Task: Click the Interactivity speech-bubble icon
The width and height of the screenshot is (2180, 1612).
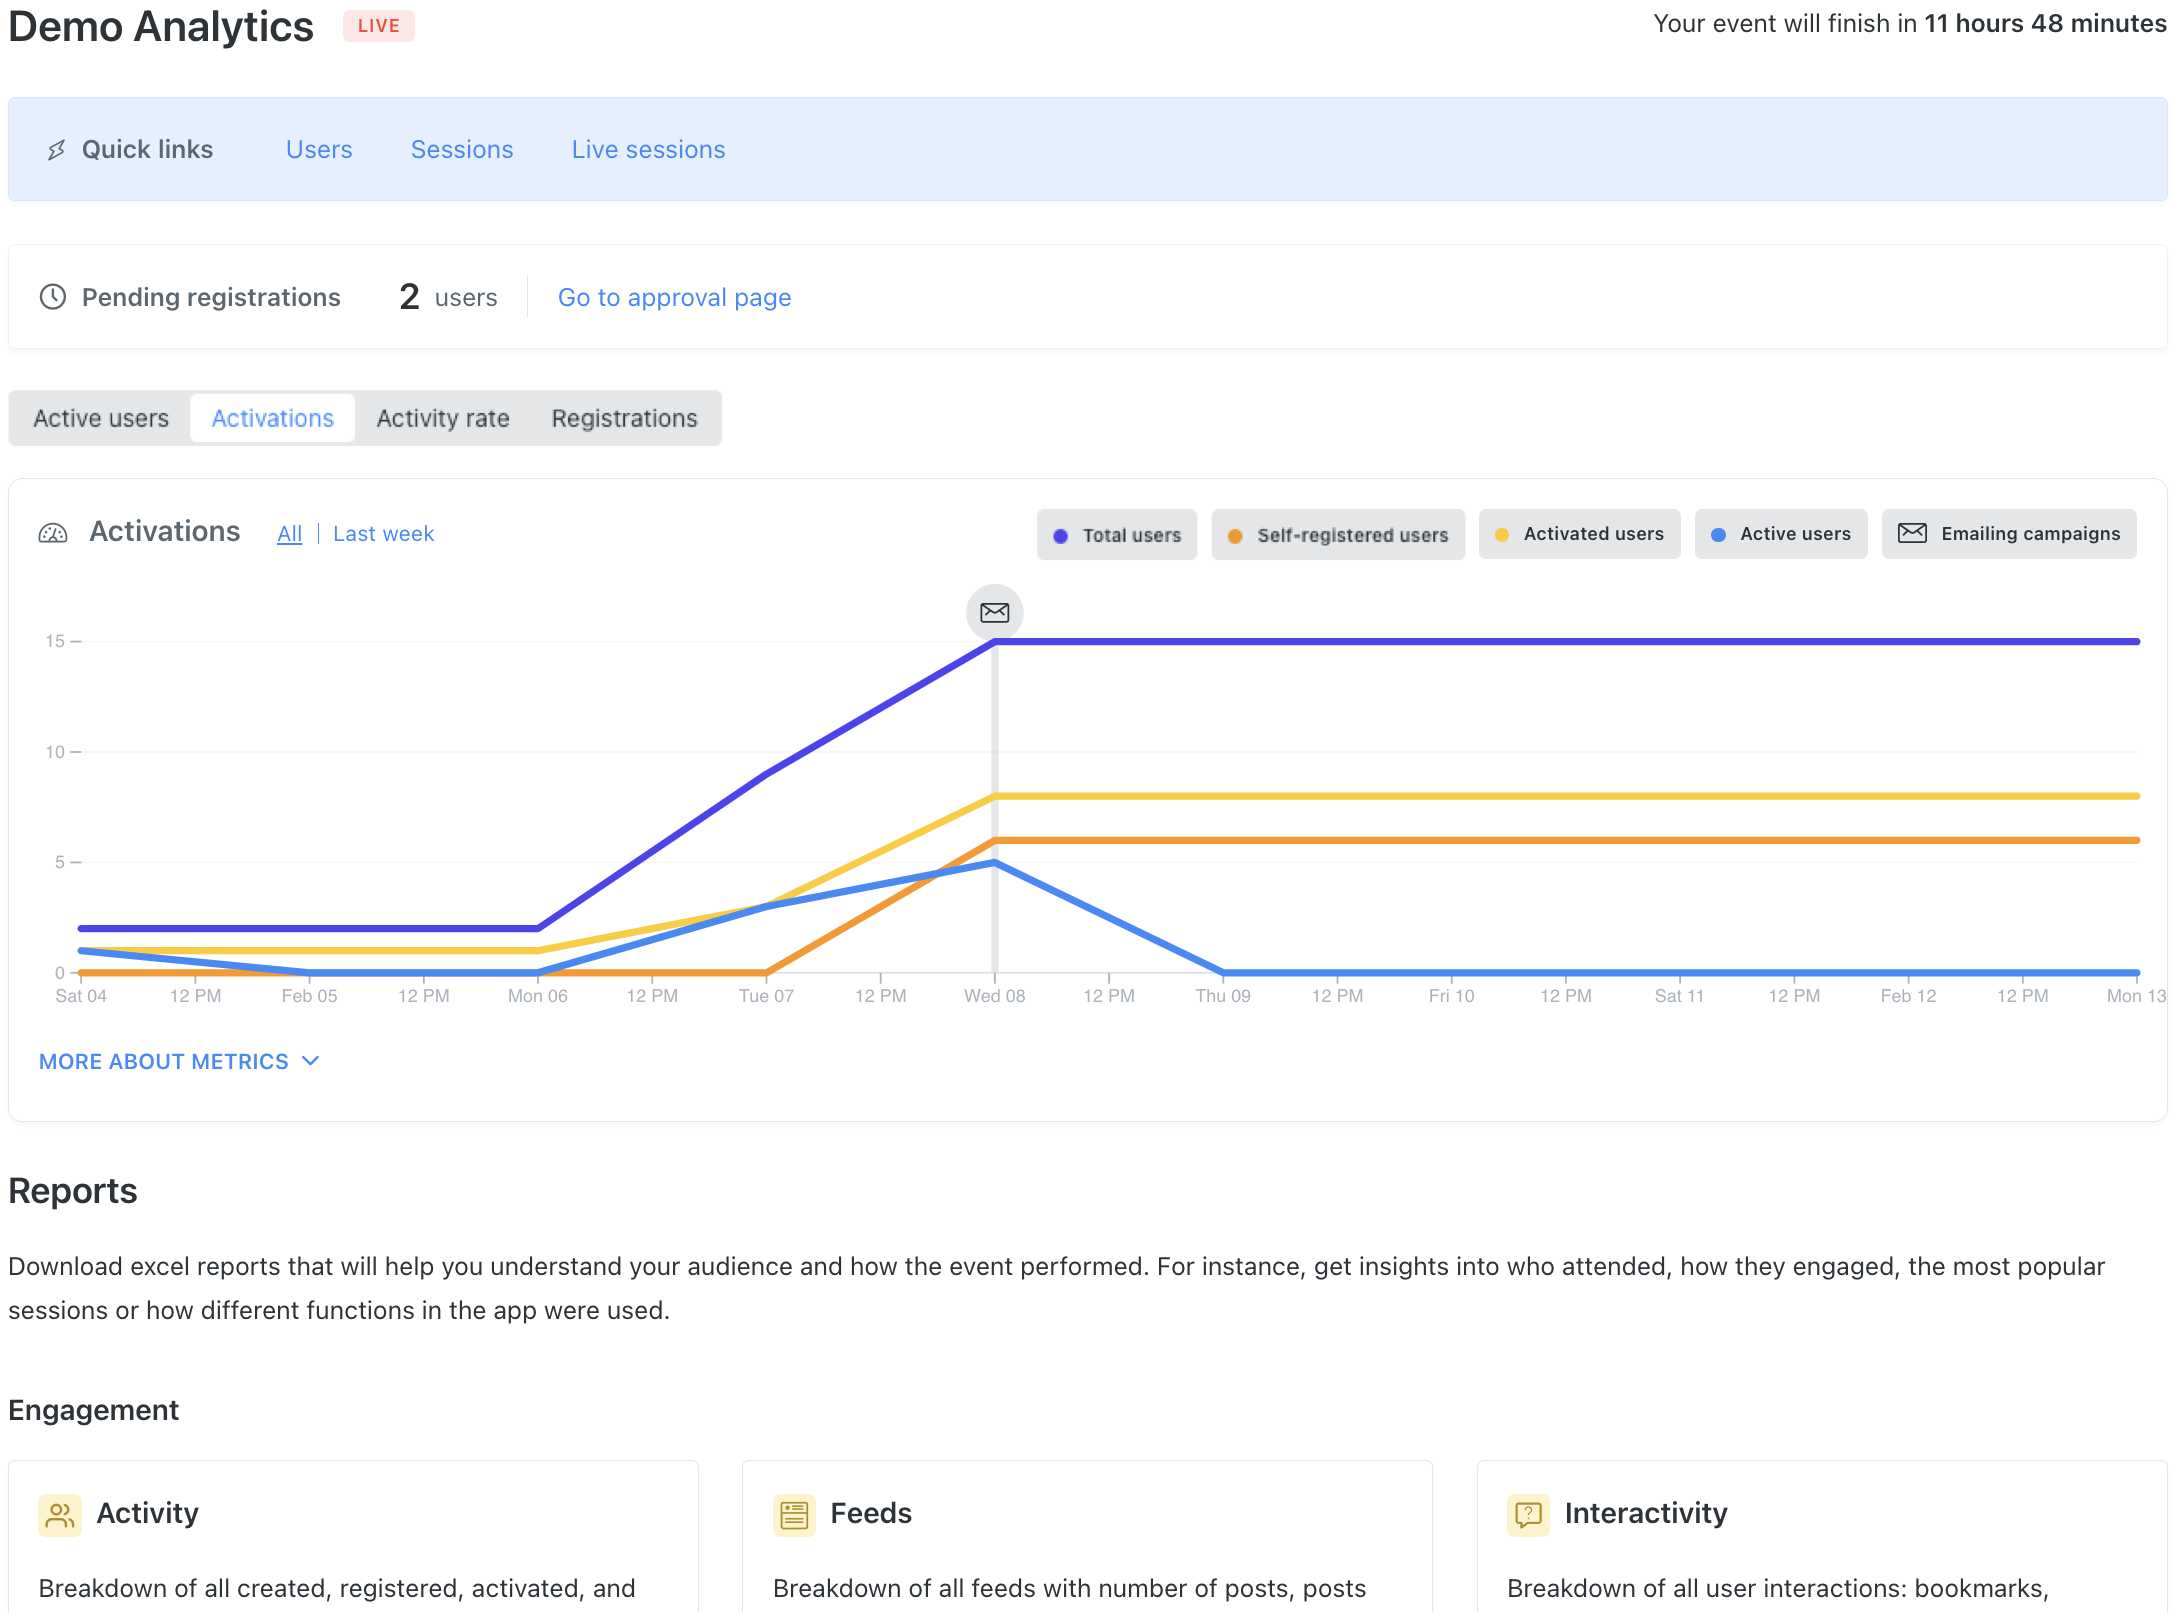Action: [x=1527, y=1514]
